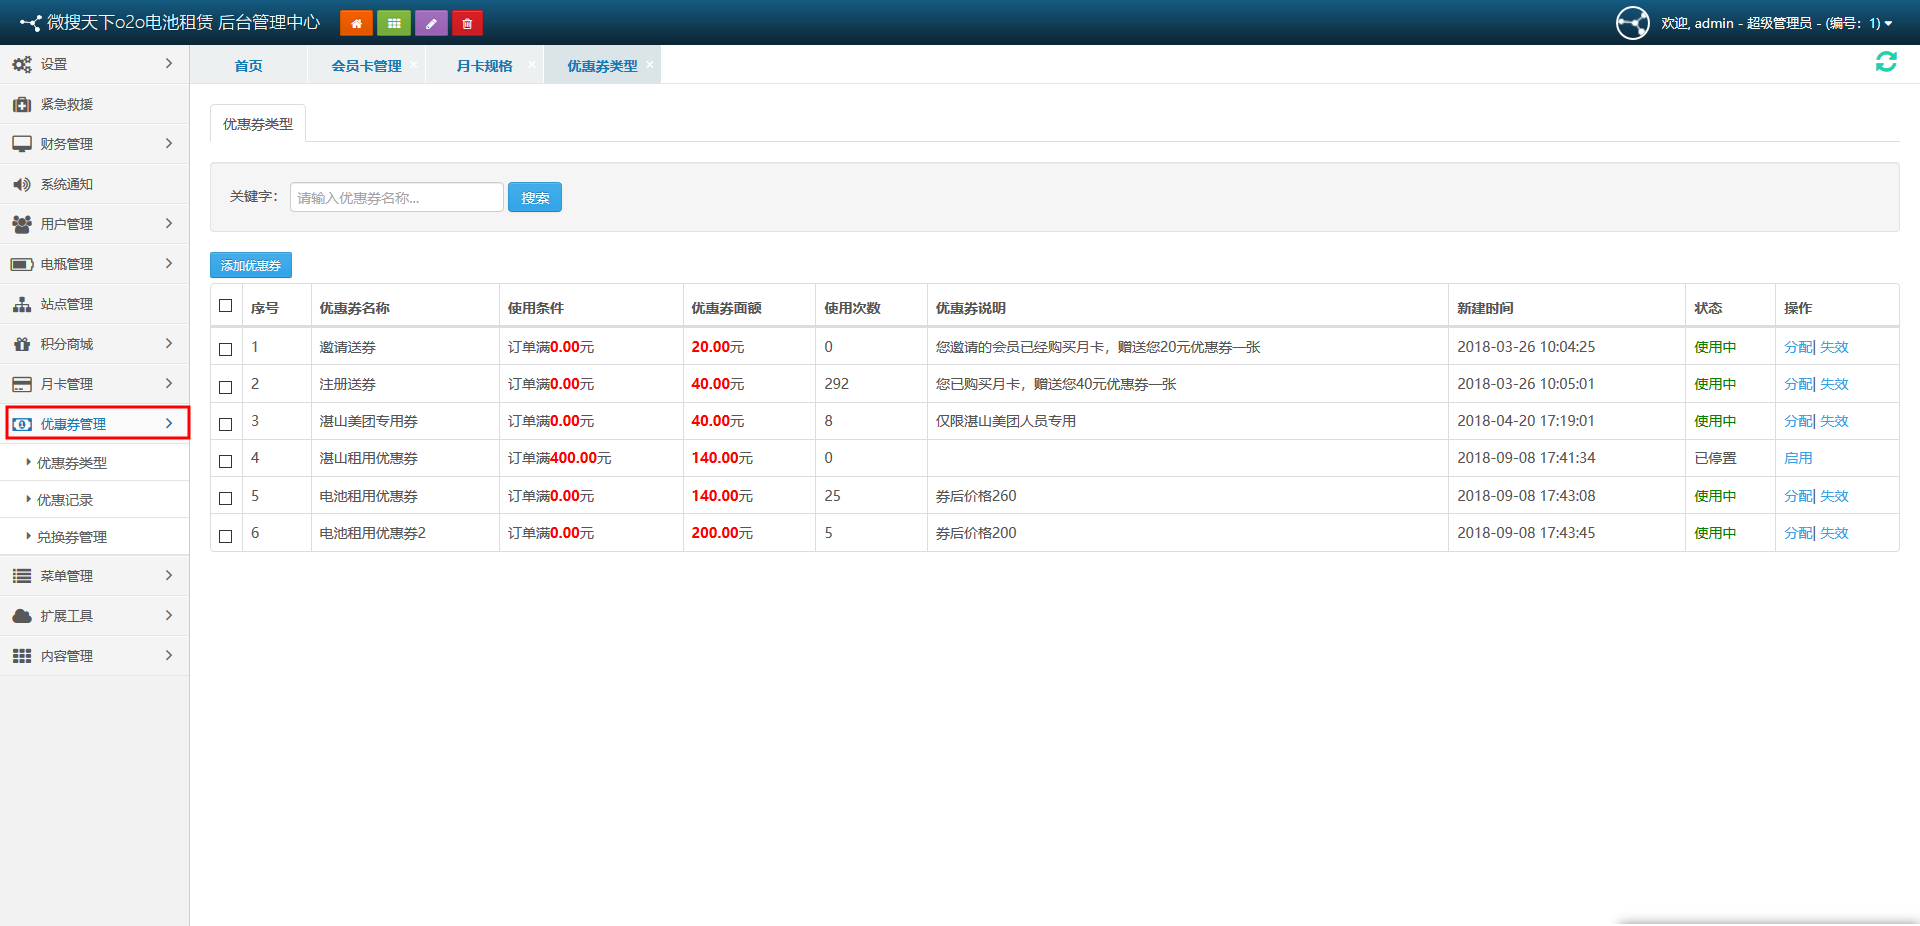Image resolution: width=1920 pixels, height=926 pixels.
Task: Click the green grid icon button
Action: (x=394, y=23)
